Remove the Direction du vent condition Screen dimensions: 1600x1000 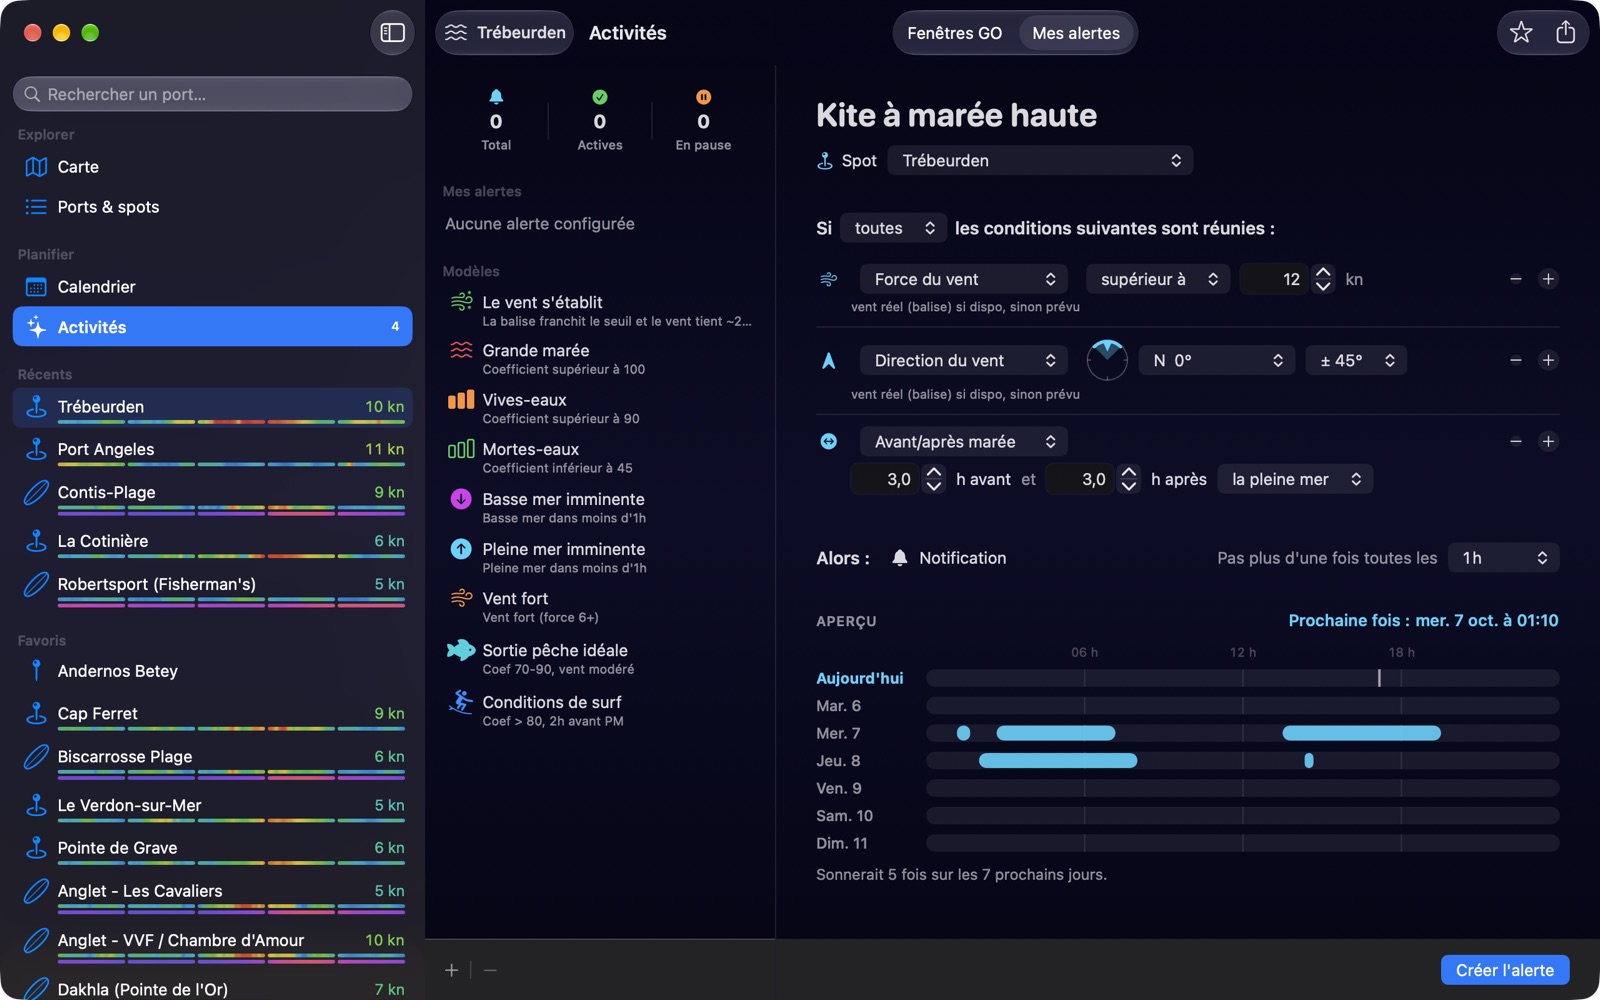click(x=1516, y=360)
